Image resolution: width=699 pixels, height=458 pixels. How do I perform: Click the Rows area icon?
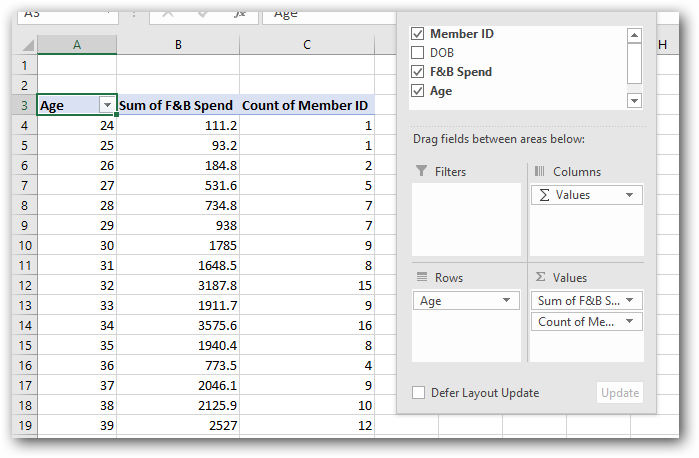[x=421, y=278]
